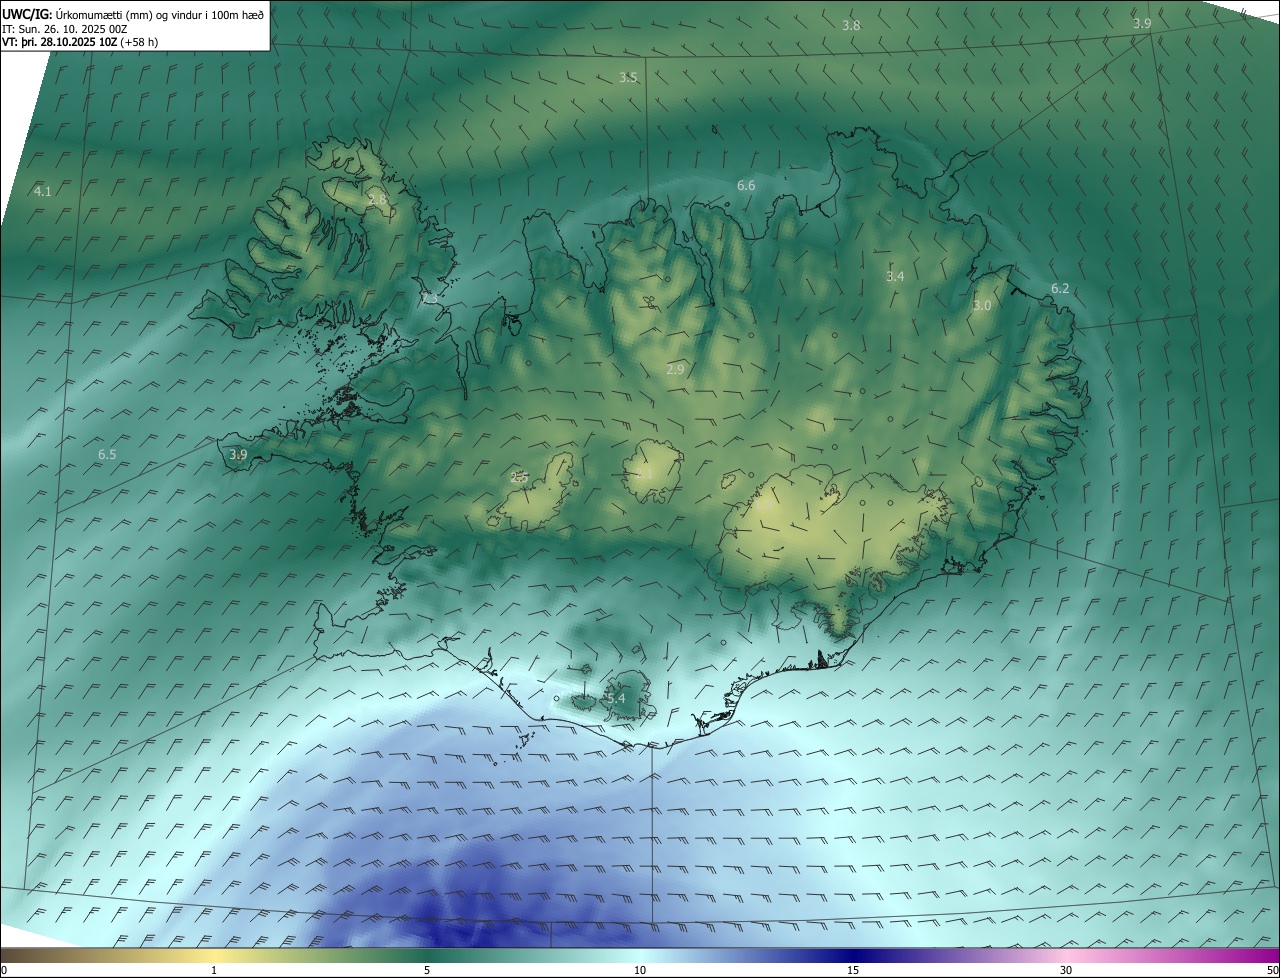
Task: Select the 6.5 value label in the west
Action: coord(107,454)
